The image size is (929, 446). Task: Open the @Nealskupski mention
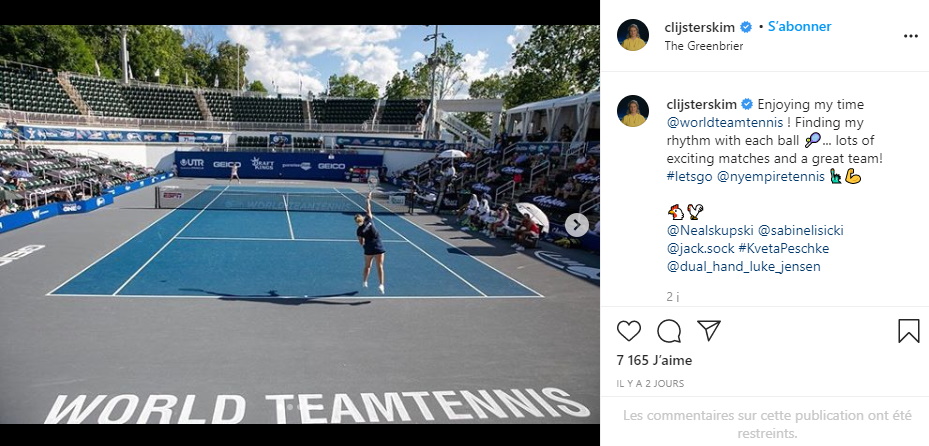[x=710, y=230]
